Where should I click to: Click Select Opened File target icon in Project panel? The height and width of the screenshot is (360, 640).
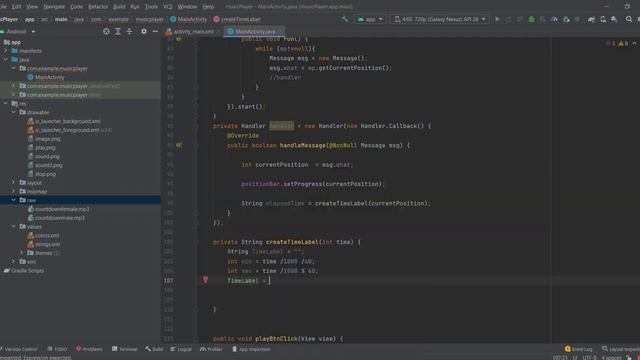(x=106, y=31)
